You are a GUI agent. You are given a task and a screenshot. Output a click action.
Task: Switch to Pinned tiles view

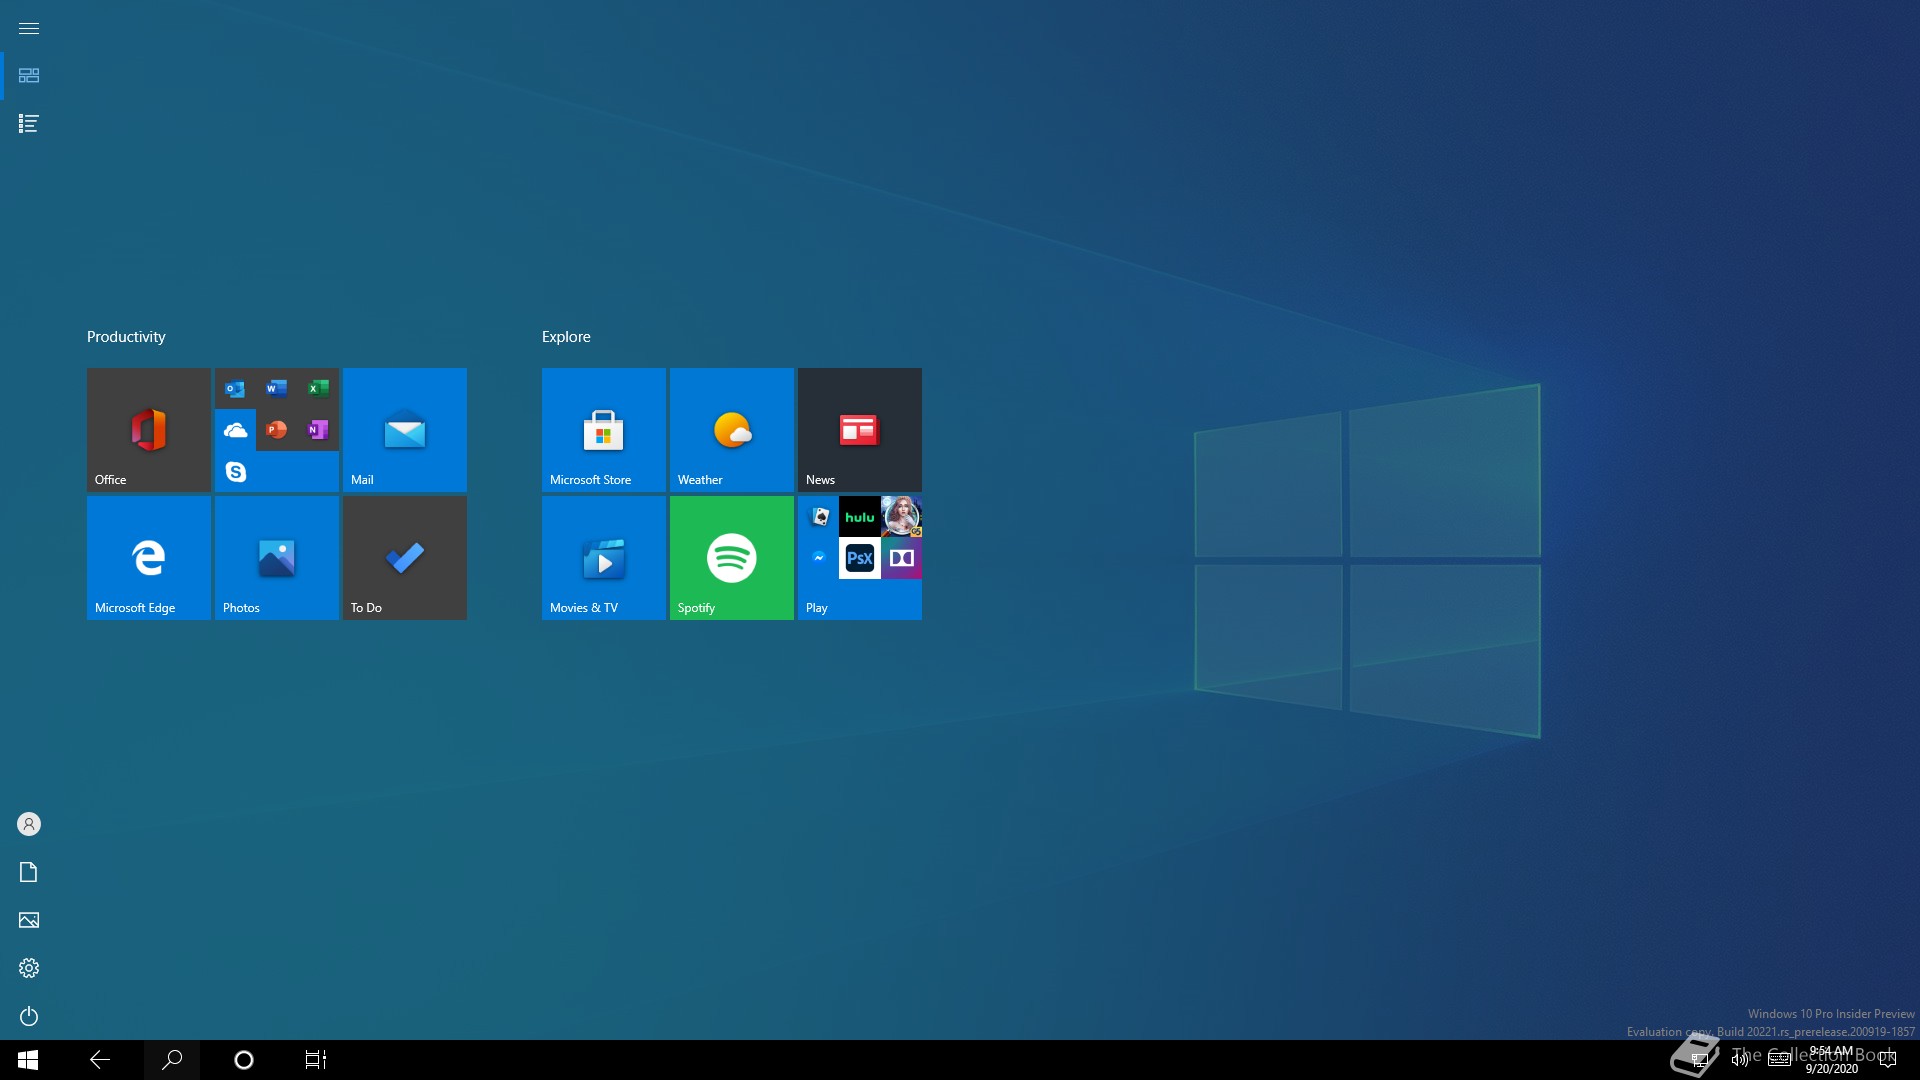[x=29, y=76]
